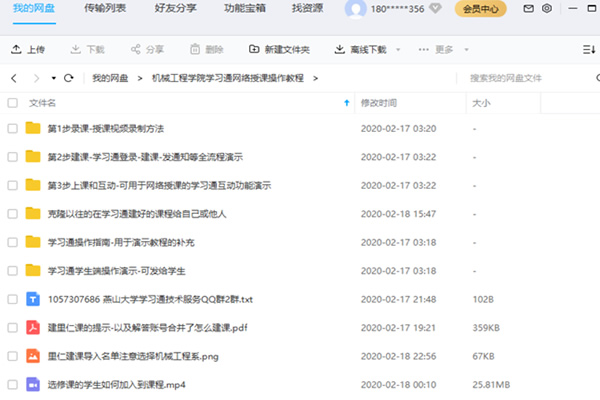Go back with the left arrow
This screenshot has width=600, height=400.
click(13, 77)
